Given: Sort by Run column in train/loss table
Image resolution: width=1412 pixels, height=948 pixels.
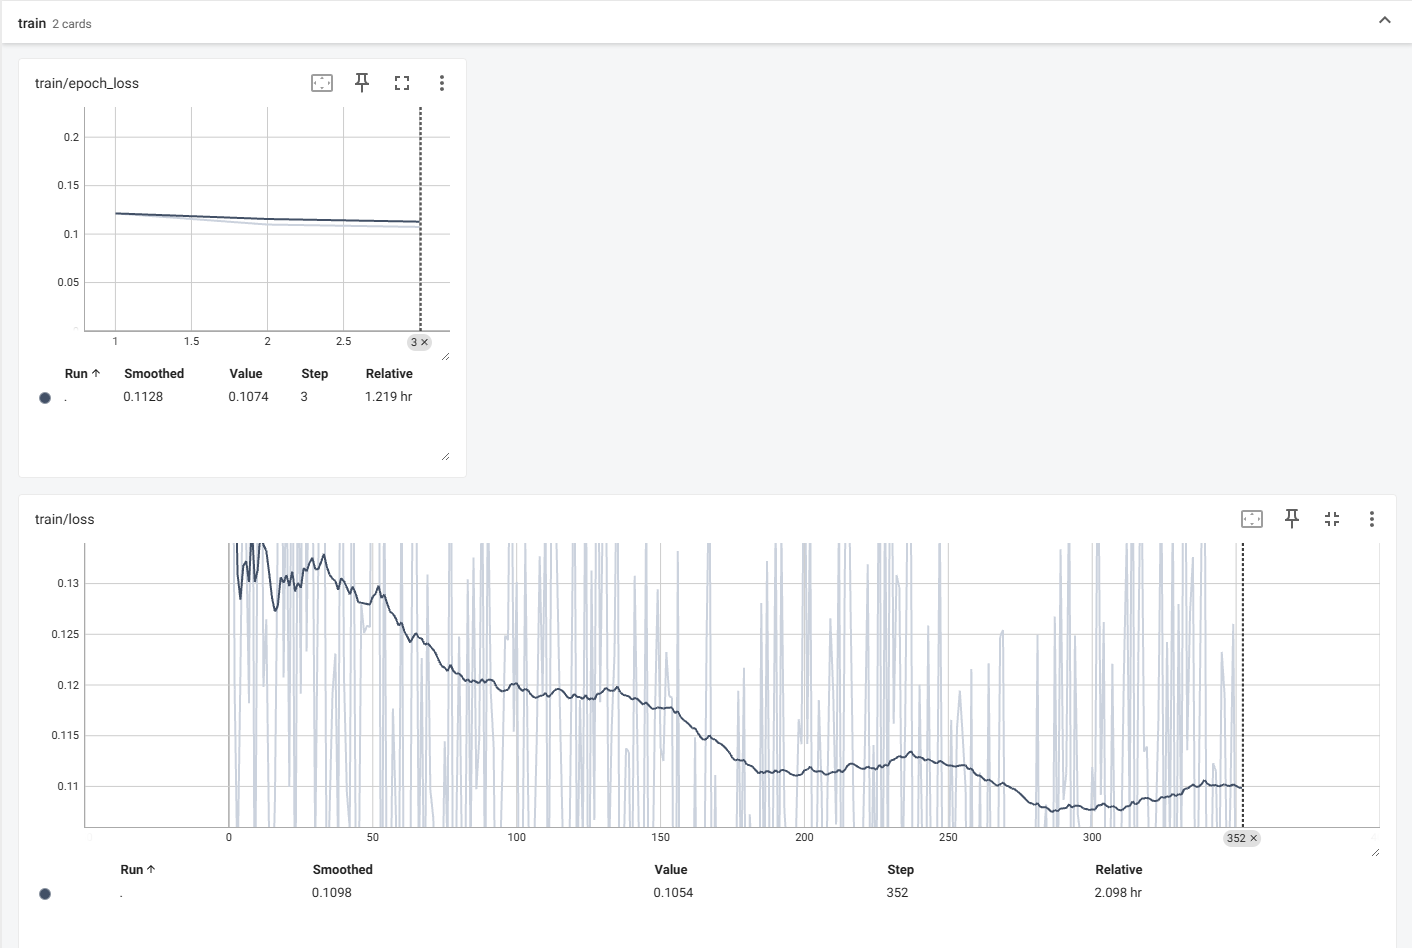Looking at the screenshot, I should [138, 870].
